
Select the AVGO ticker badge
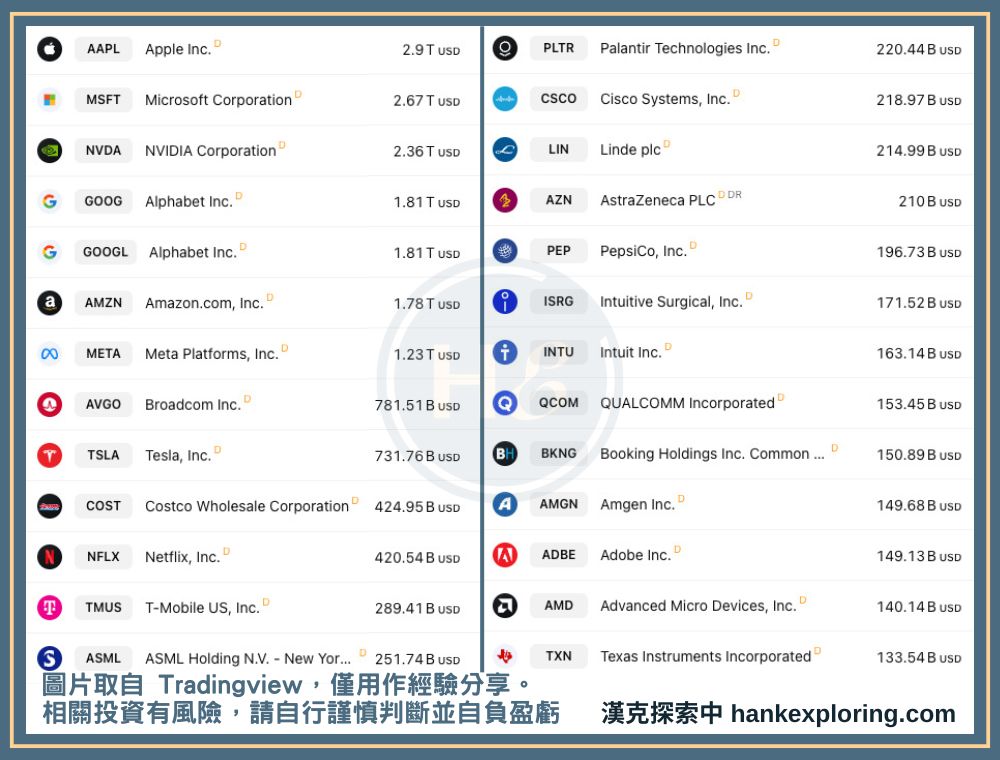click(103, 404)
